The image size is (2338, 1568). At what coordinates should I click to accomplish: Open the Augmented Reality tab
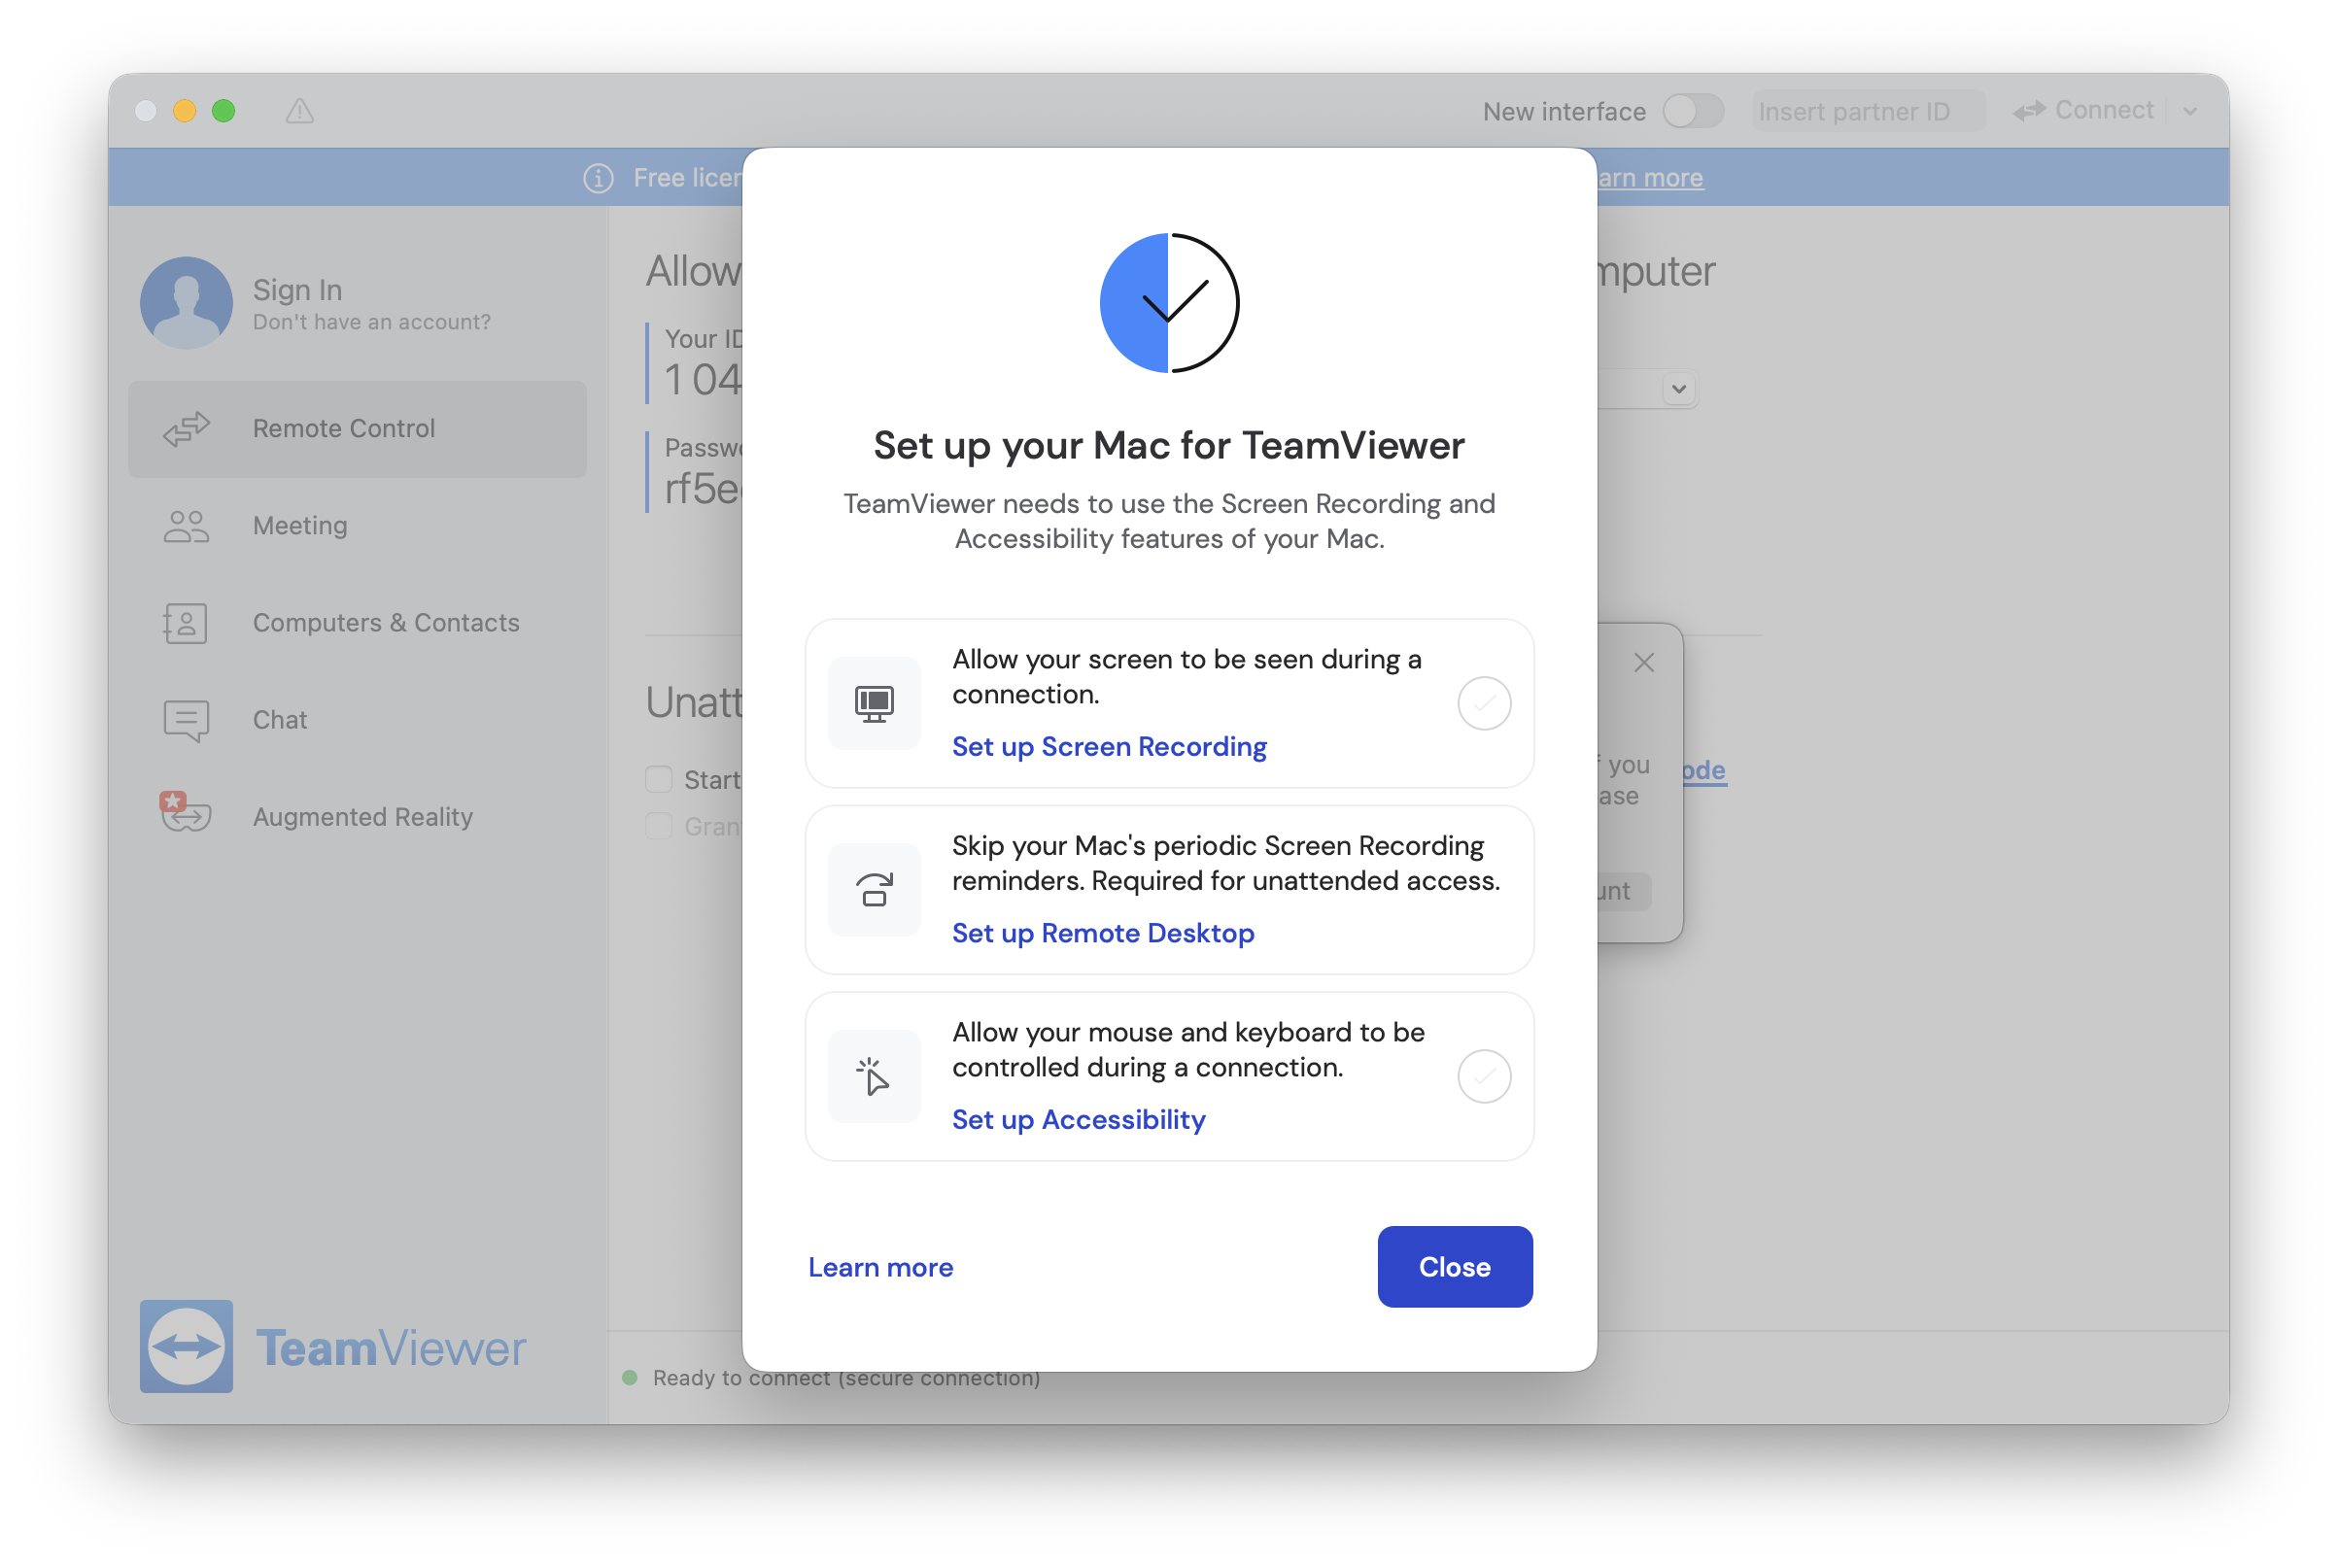click(357, 817)
